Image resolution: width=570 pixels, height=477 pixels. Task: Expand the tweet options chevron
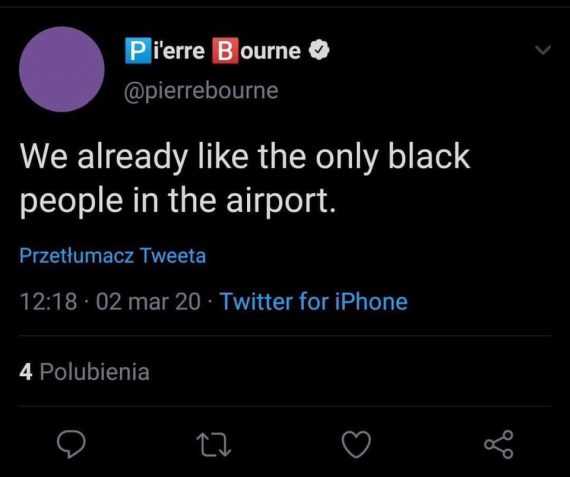[543, 50]
